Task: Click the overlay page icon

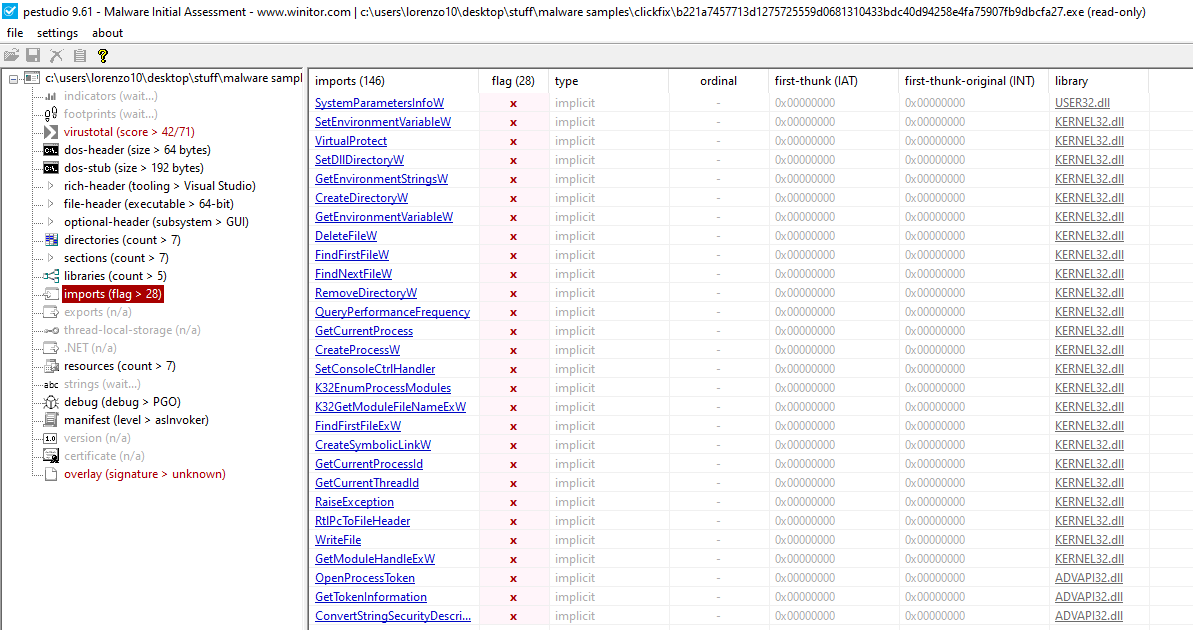Action: (x=51, y=474)
